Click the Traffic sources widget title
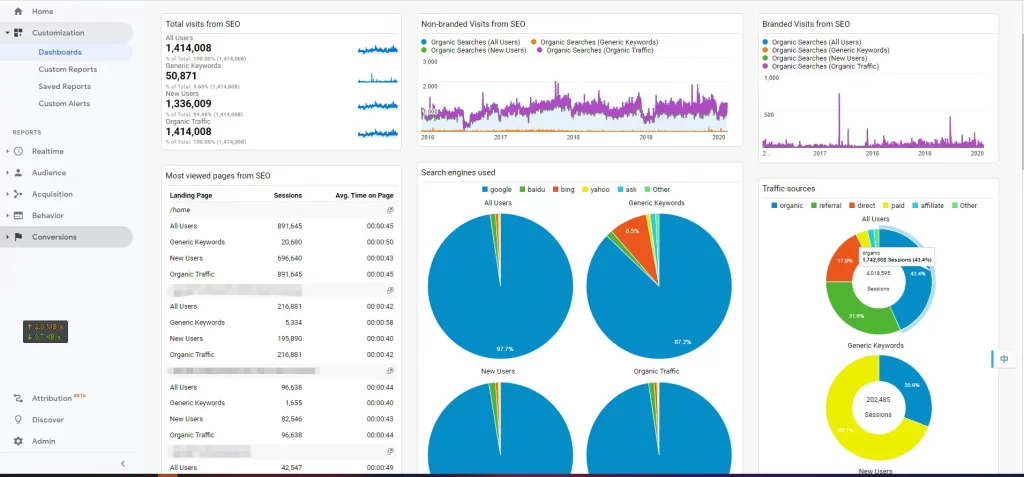1024x477 pixels. (x=789, y=189)
